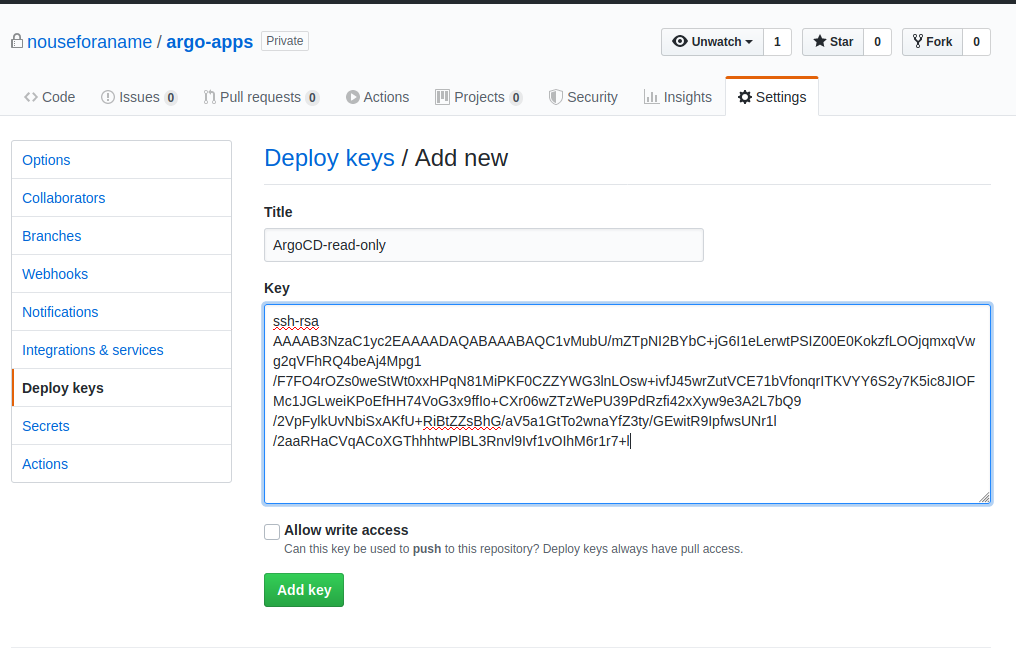Open the Unwatch dropdown menu
Image resolution: width=1016 pixels, height=652 pixels.
point(712,42)
